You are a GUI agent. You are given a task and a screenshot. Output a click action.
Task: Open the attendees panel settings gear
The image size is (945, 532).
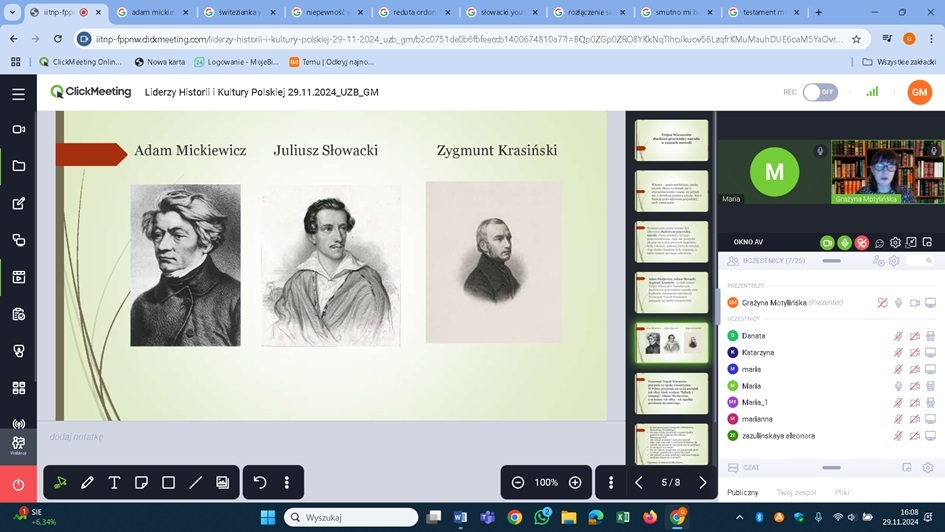(894, 261)
